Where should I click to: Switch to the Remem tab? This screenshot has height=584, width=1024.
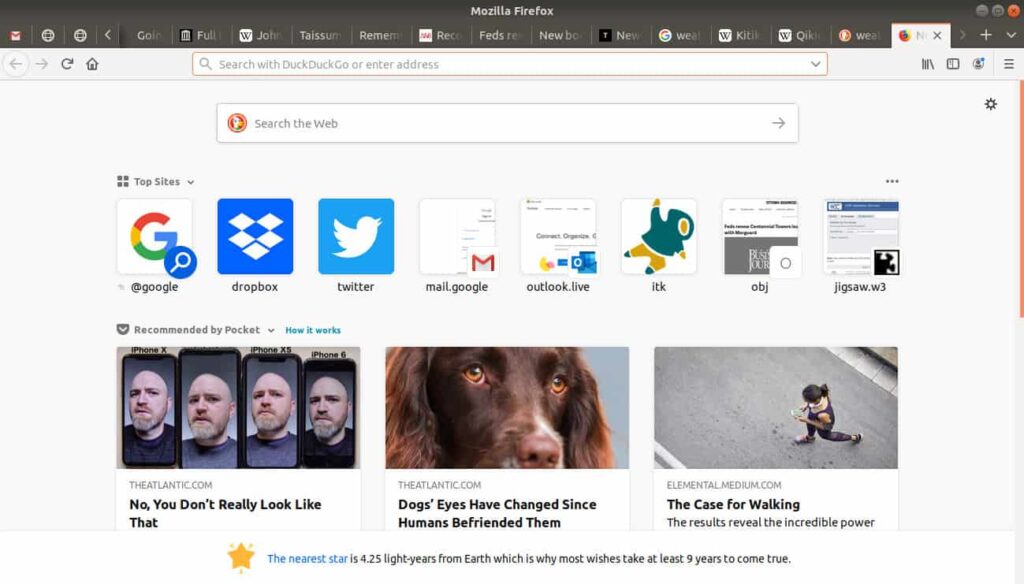(380, 35)
